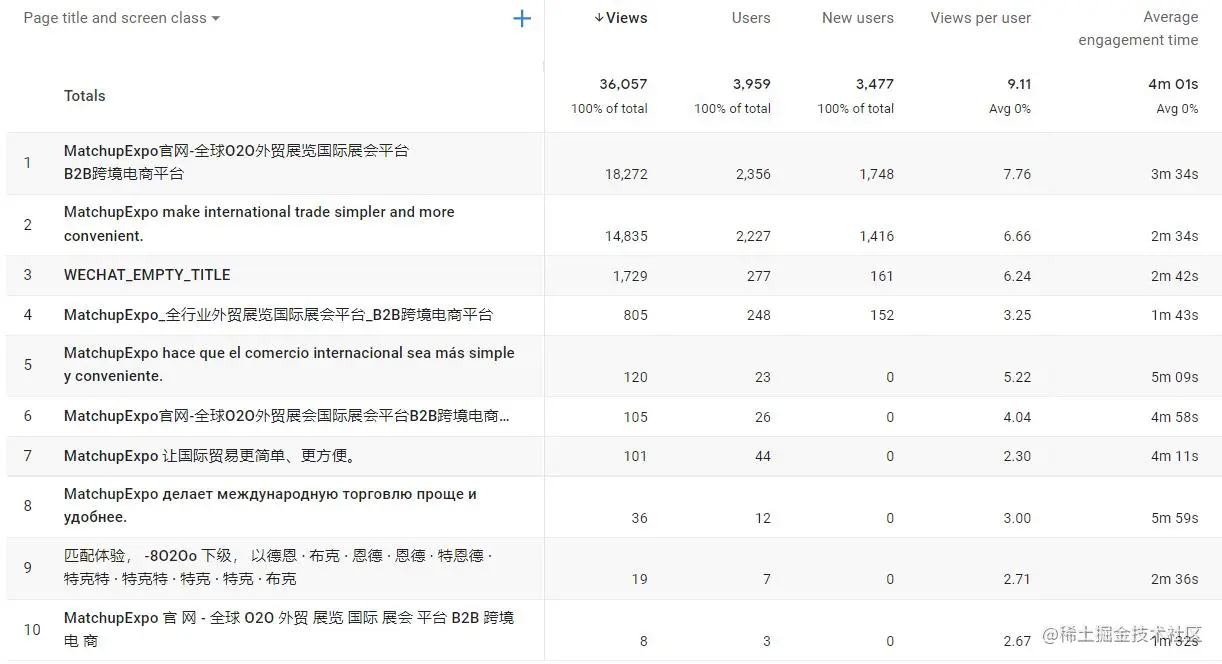The image size is (1222, 664).
Task: Click users value 2,227
Action: tap(753, 236)
